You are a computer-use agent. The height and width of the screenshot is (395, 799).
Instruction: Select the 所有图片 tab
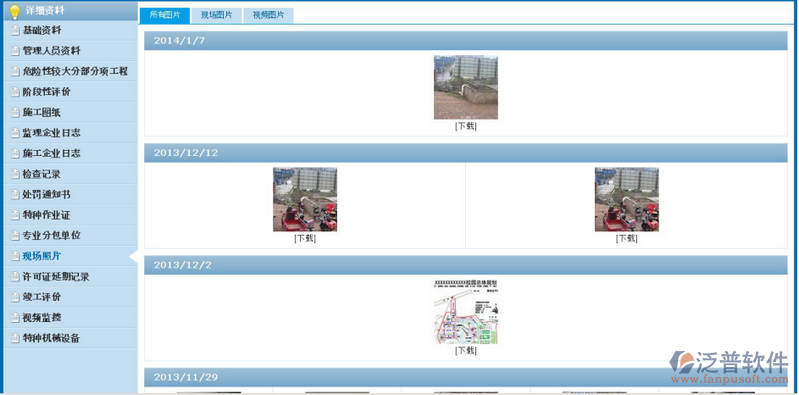point(165,15)
